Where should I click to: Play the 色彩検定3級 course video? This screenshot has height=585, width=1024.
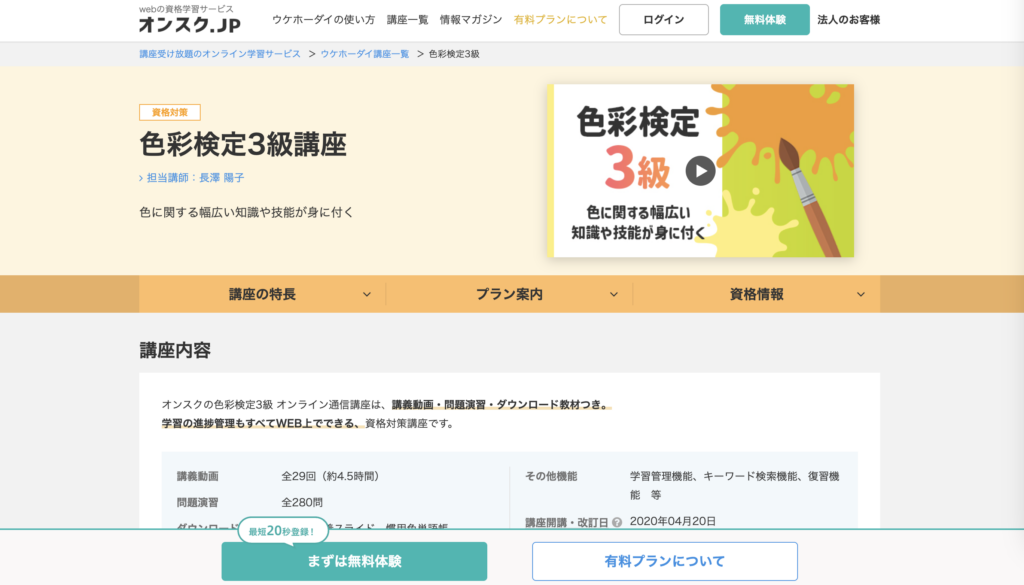pos(700,171)
